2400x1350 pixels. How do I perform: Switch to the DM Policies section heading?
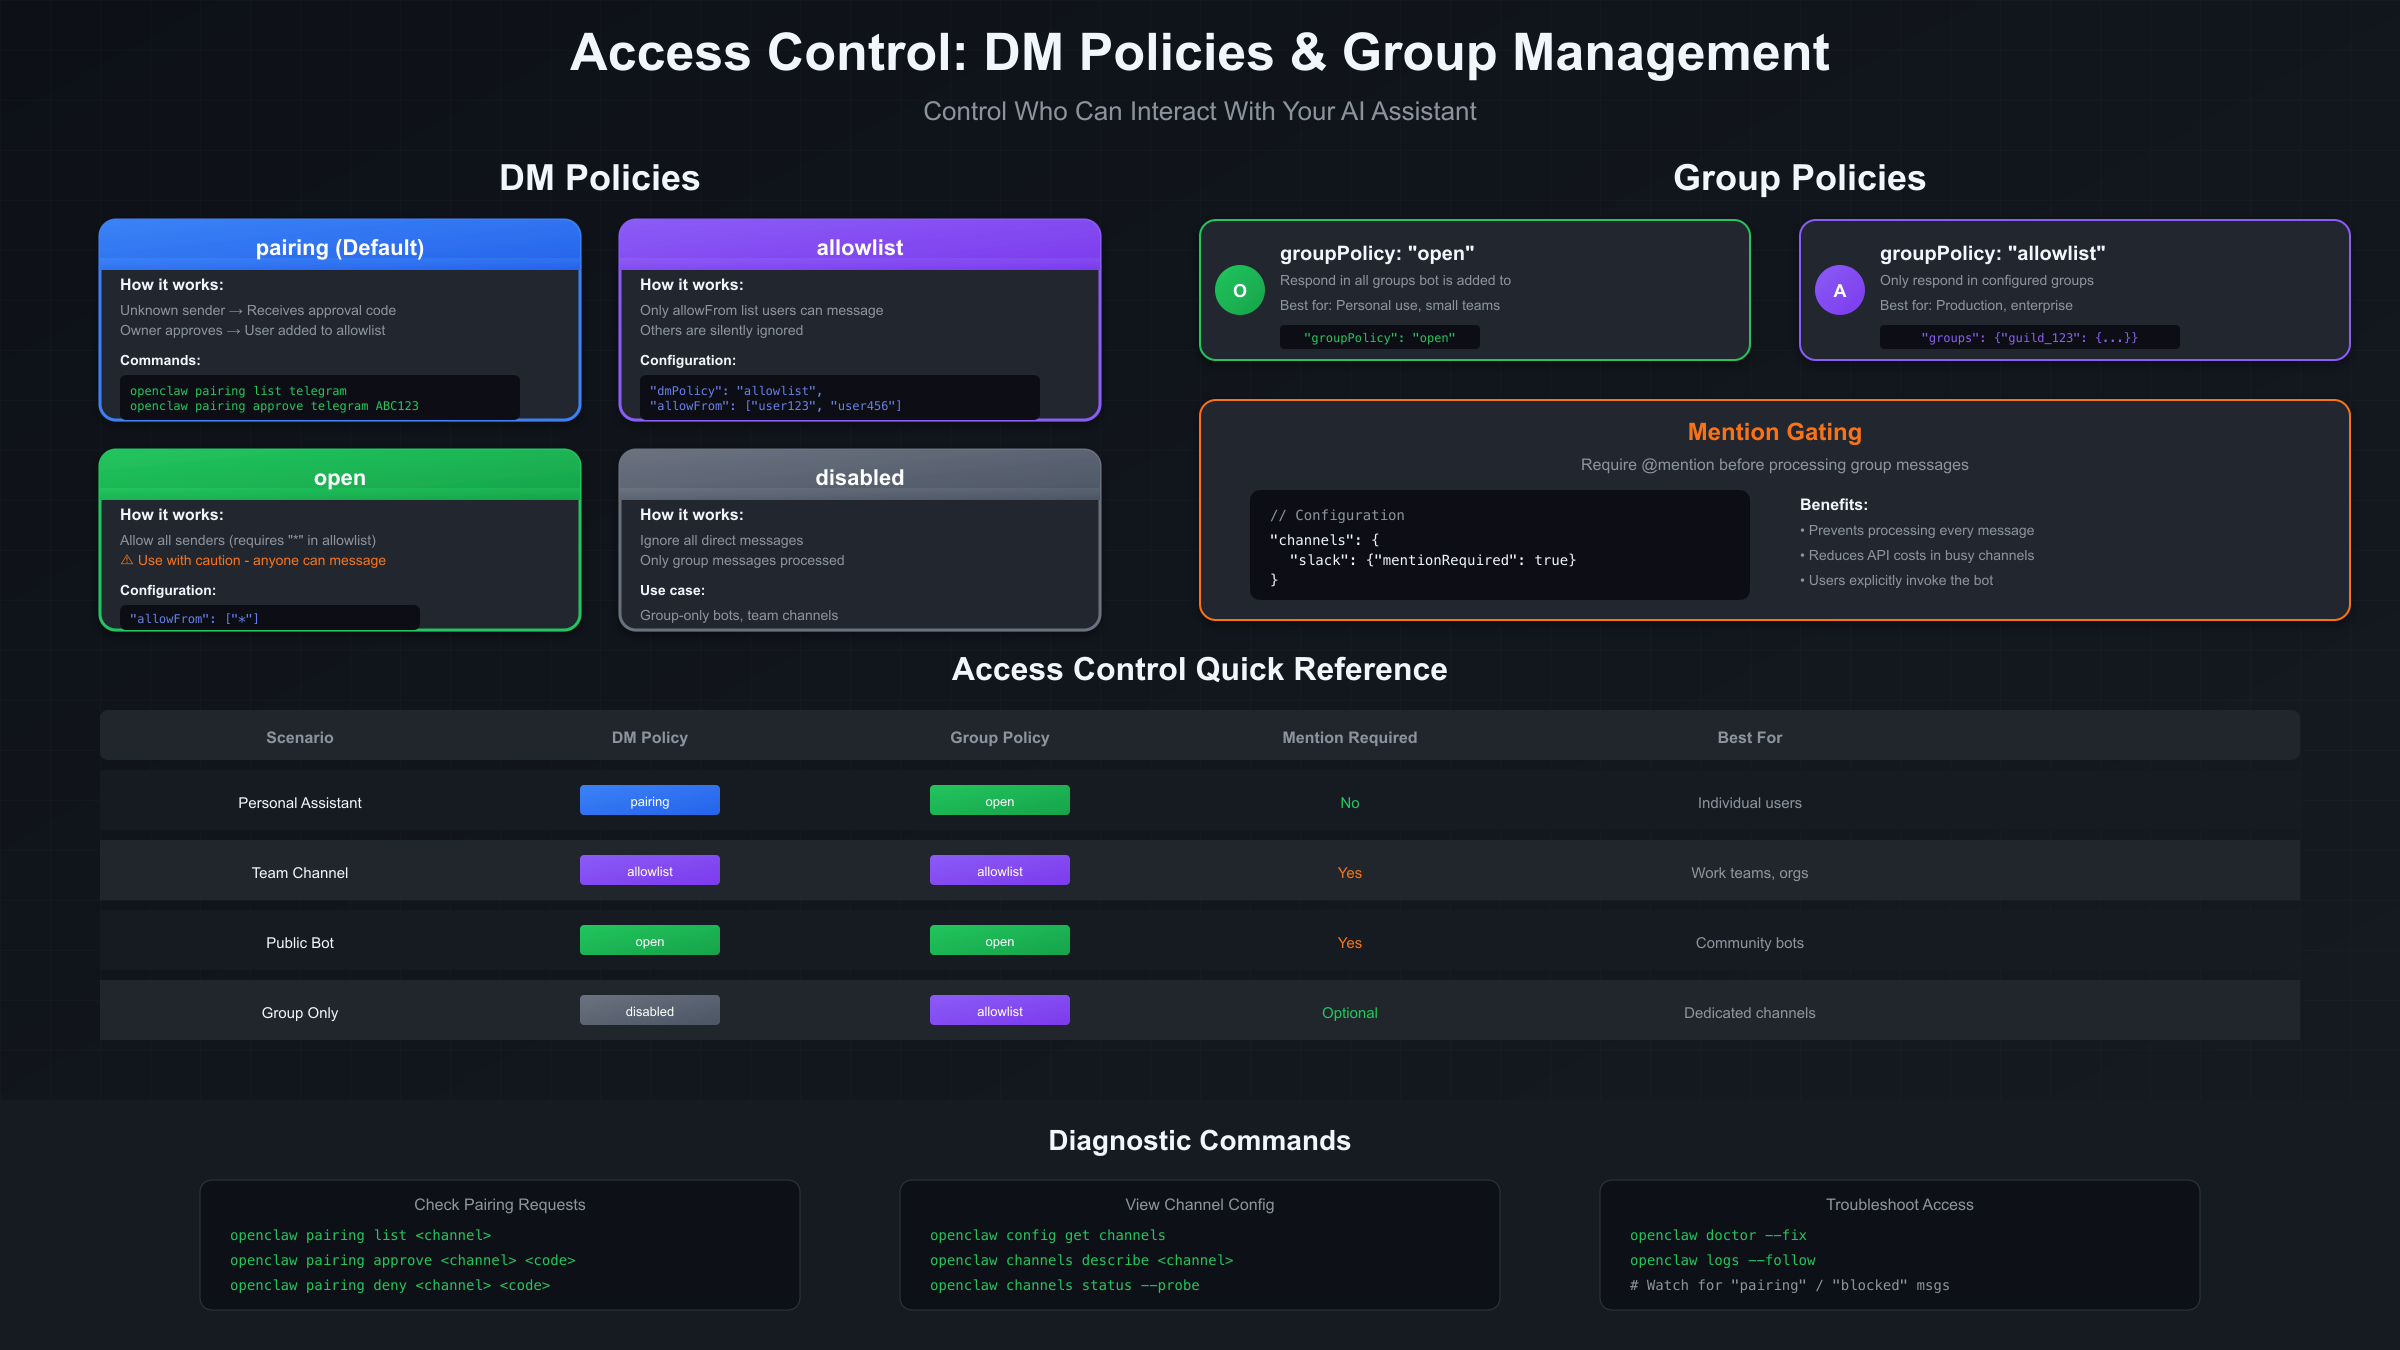[x=599, y=177]
